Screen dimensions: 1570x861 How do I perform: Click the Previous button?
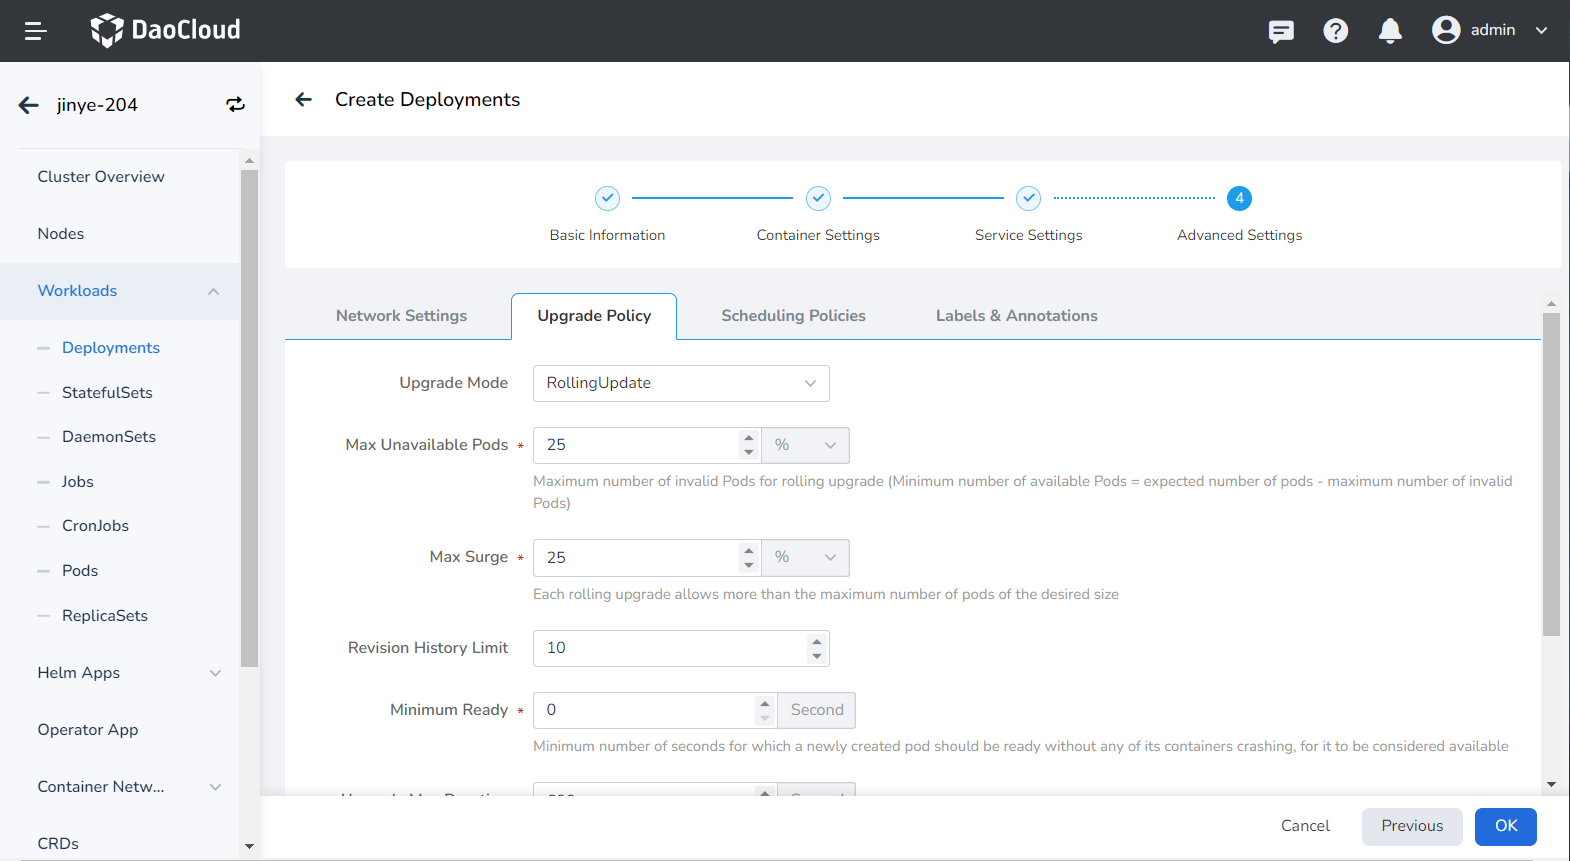point(1411,826)
